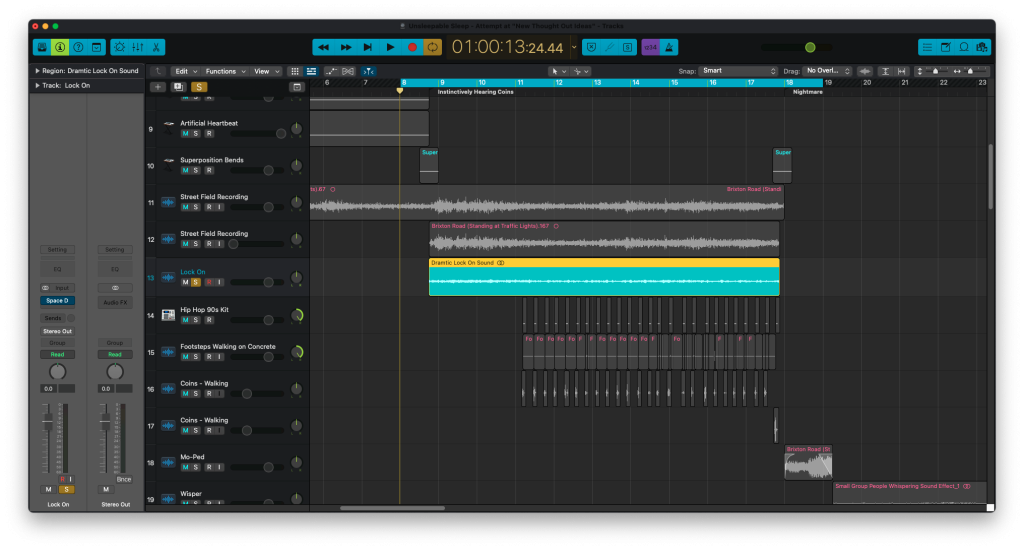
Task: Expand the Track Lock On disclosure triangle
Action: pos(37,86)
